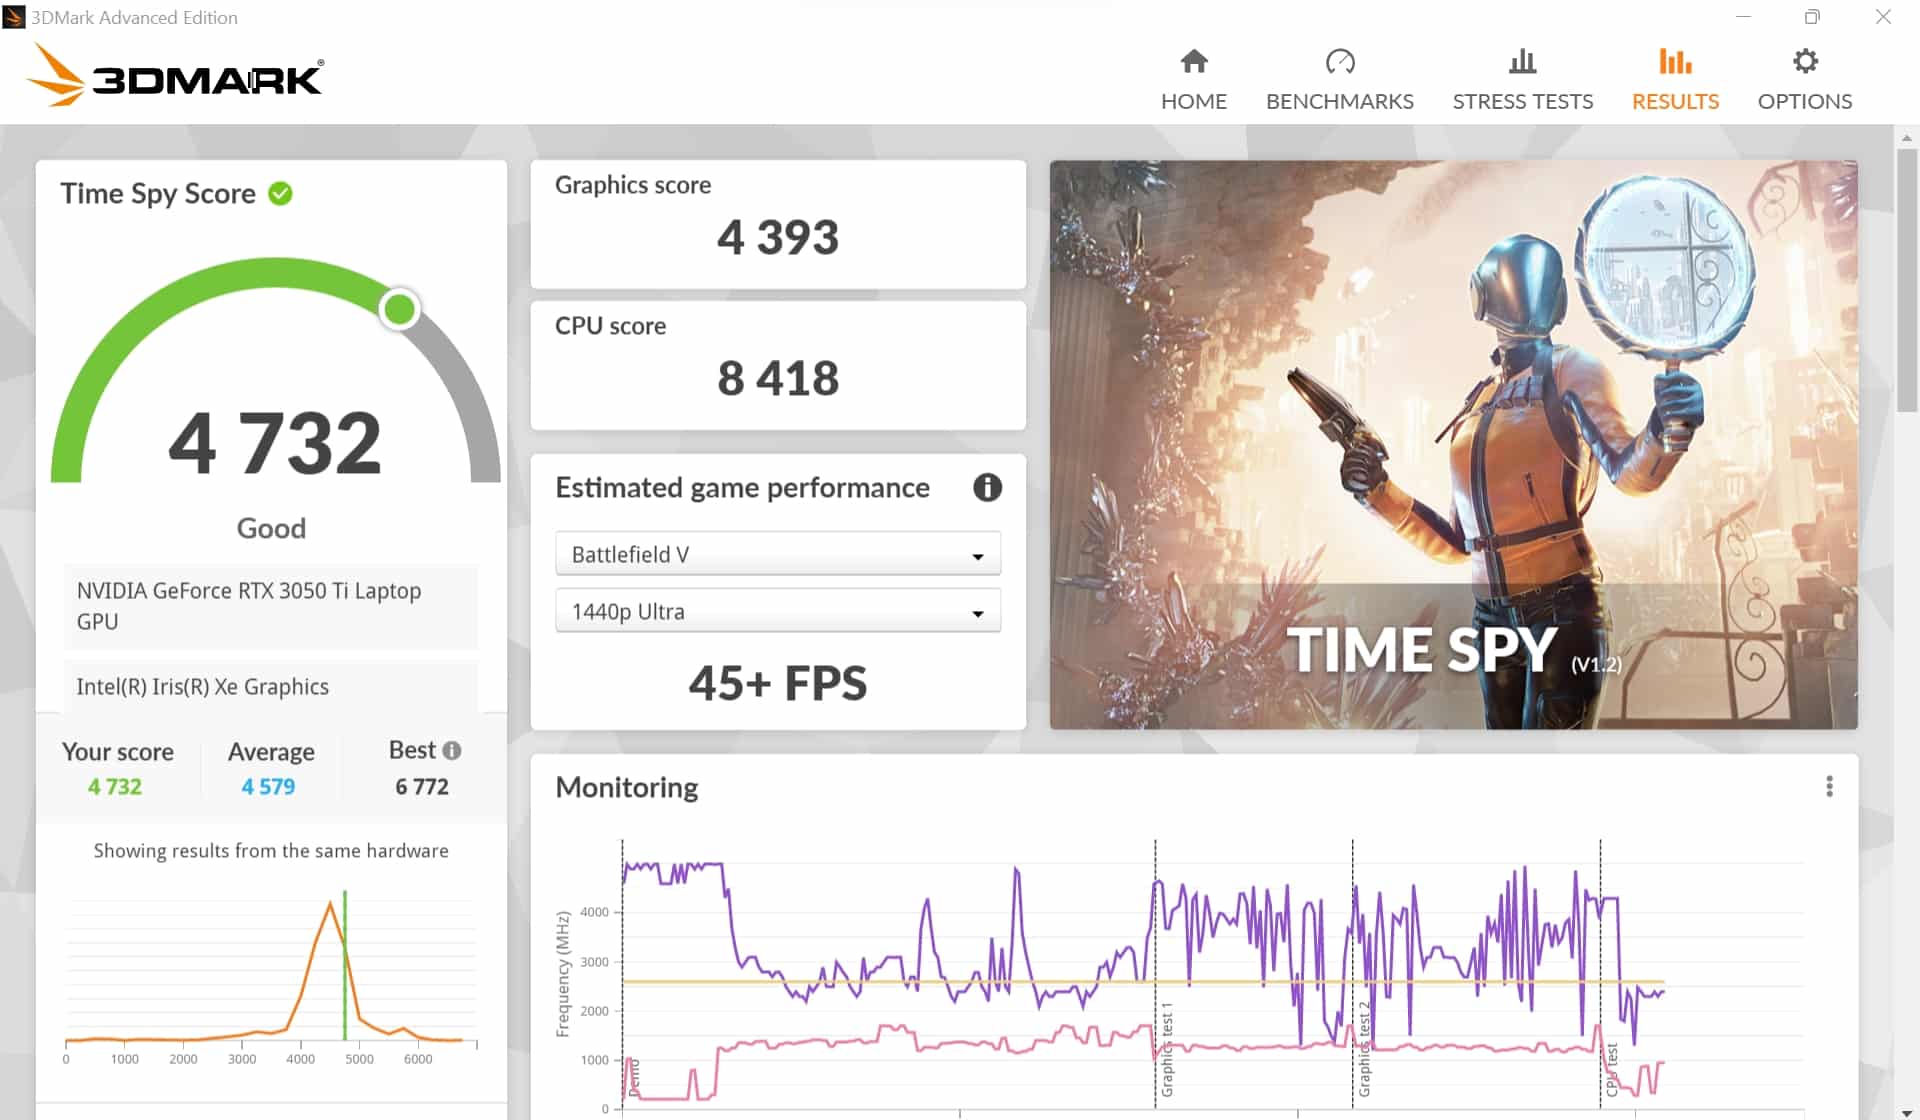Click the 3DMark logo
This screenshot has width=1920, height=1120.
point(175,76)
